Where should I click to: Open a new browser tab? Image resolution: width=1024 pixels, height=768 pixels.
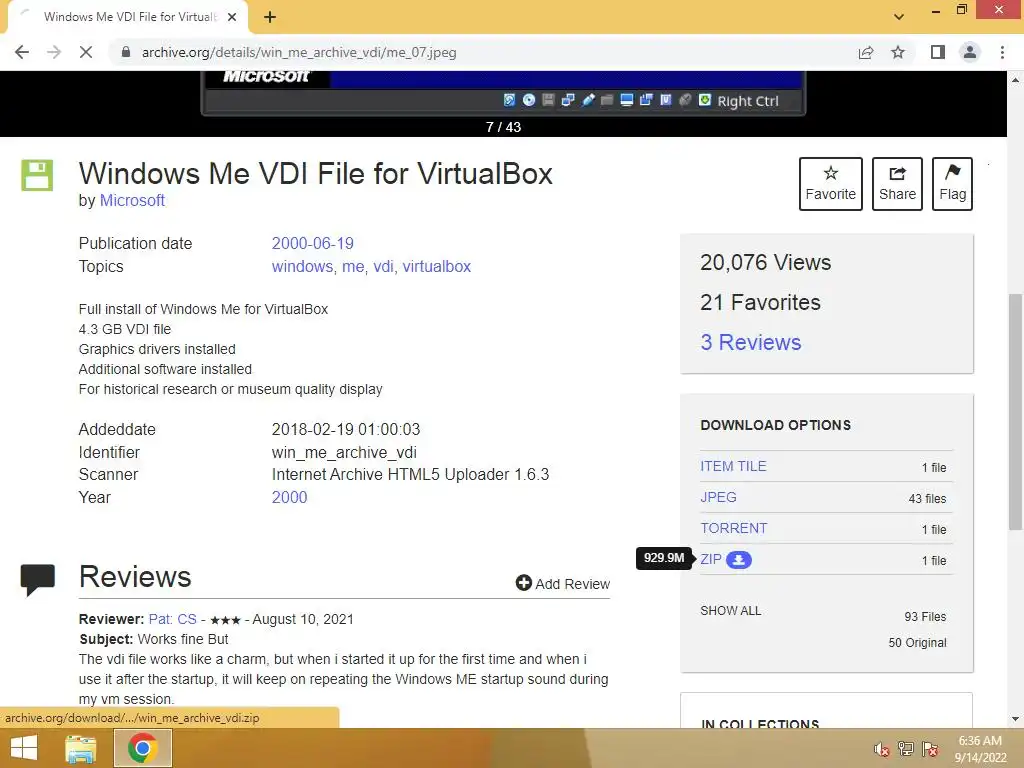[270, 17]
